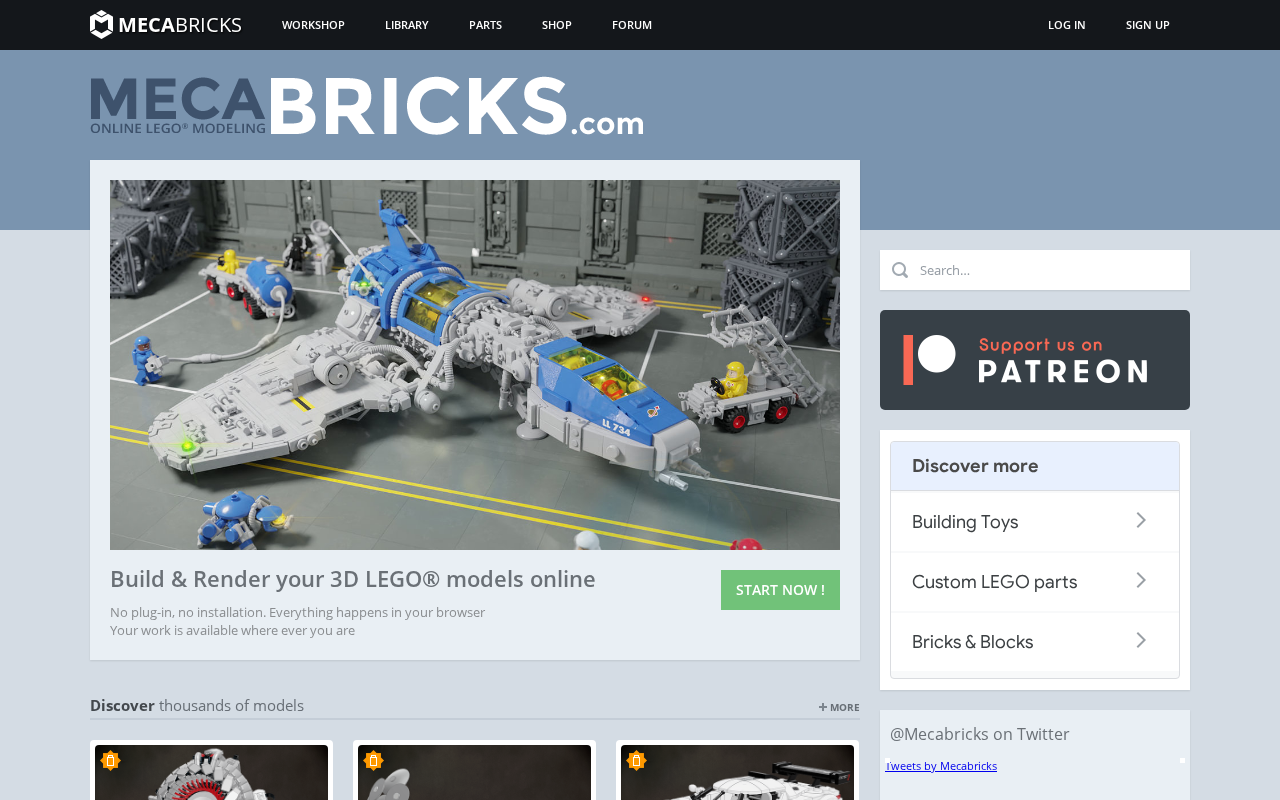
Task: Open the second (middle) model thumbnail
Action: click(x=475, y=772)
